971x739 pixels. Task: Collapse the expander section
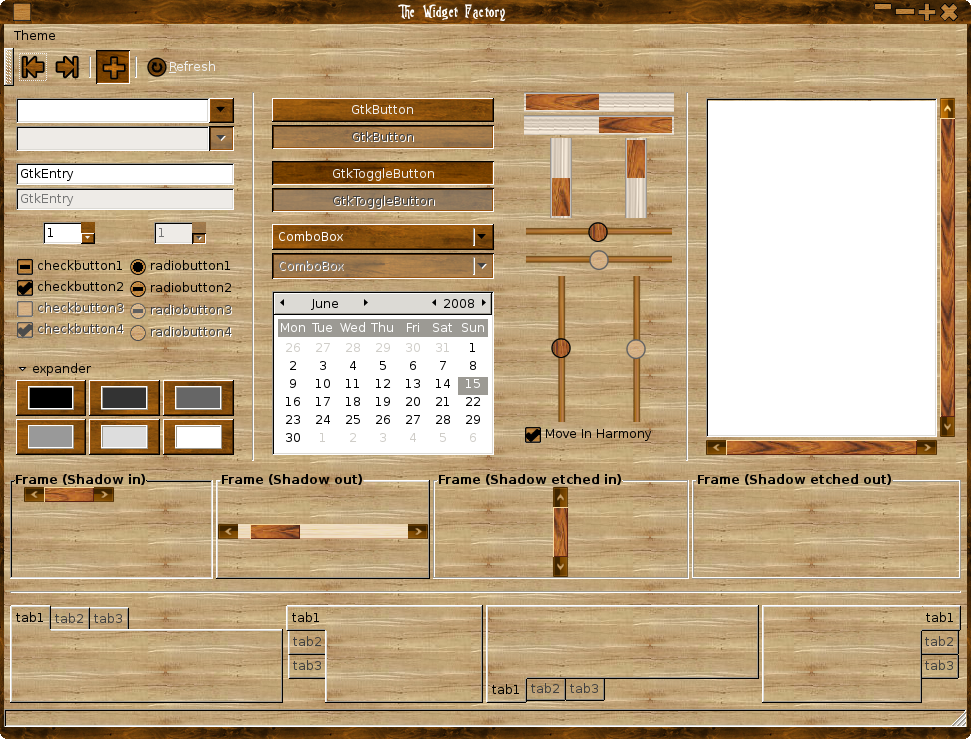pos(22,369)
